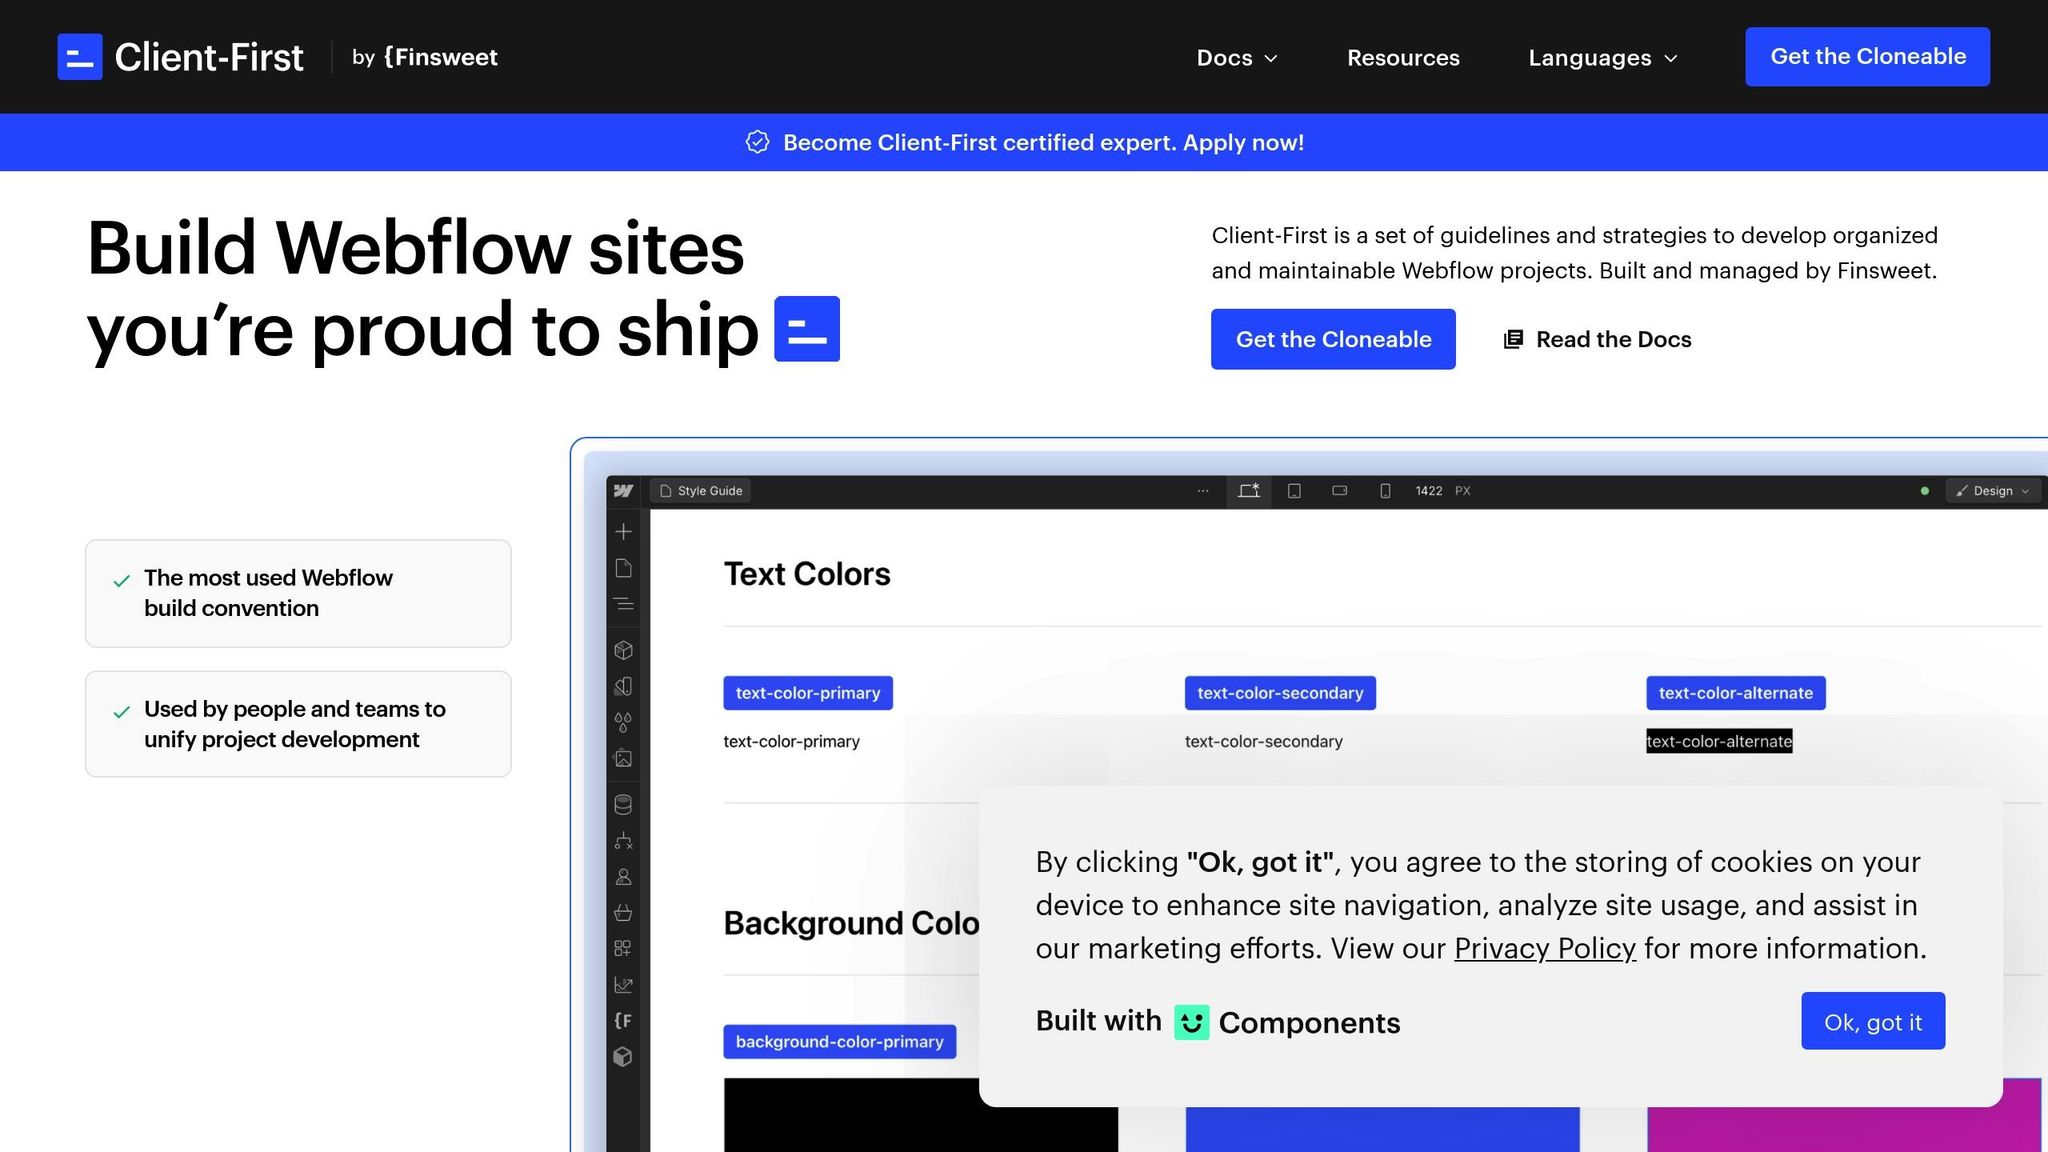Open the three-dots more menu in Designer toolbar
This screenshot has width=2048, height=1152.
click(x=1203, y=490)
